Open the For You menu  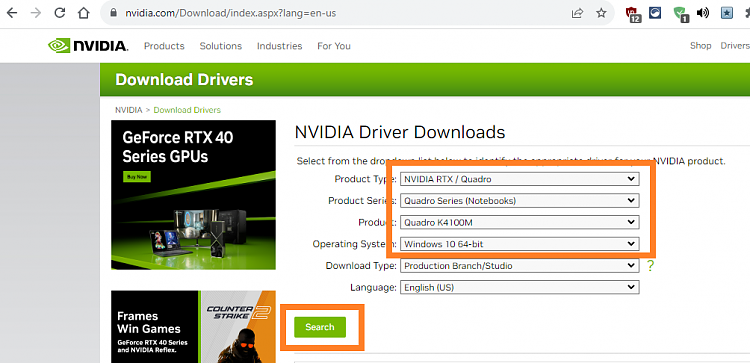pyautogui.click(x=334, y=46)
